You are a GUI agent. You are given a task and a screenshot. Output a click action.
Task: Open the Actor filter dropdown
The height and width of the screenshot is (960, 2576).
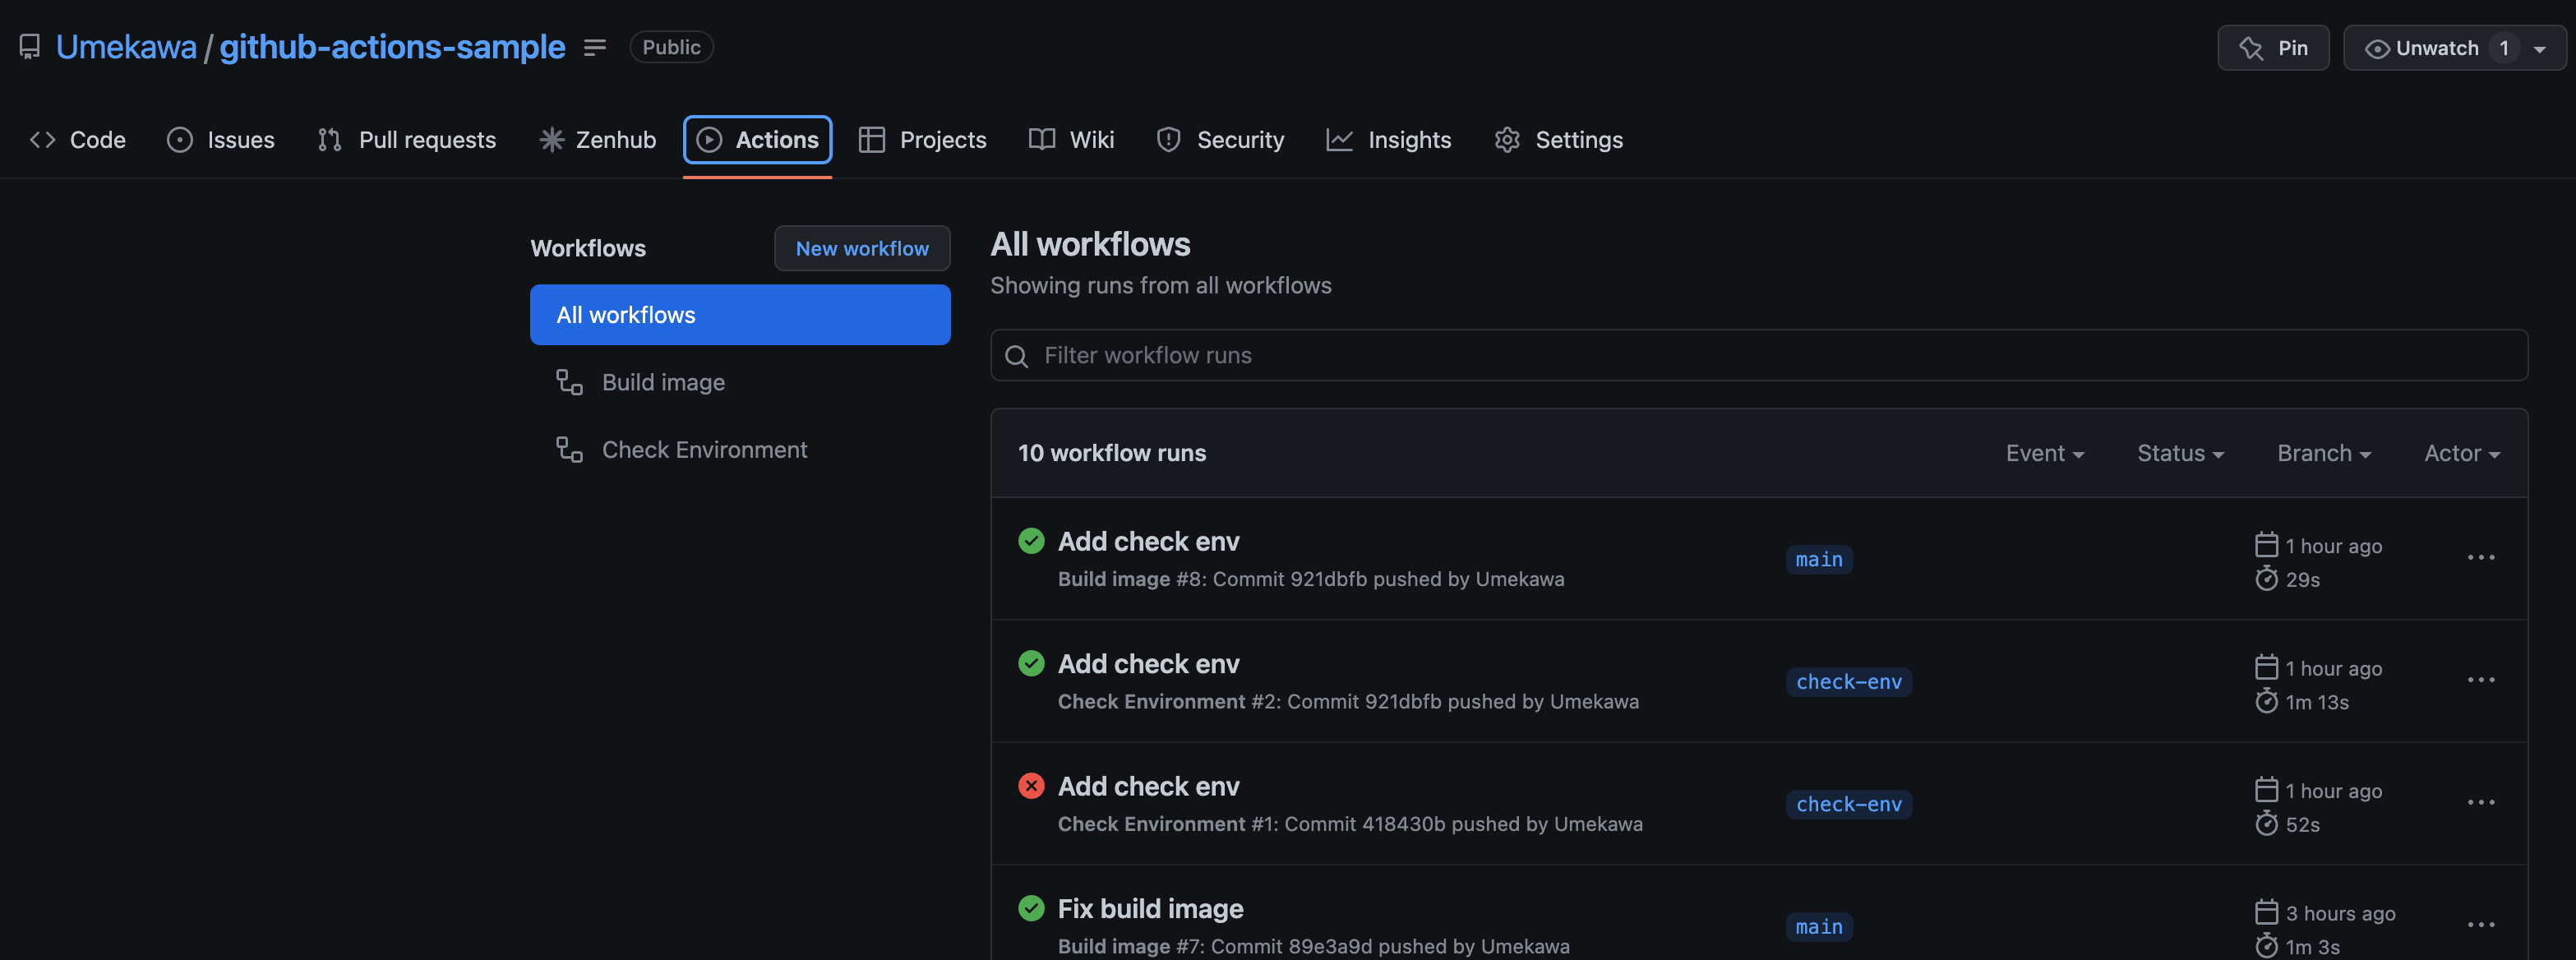(x=2461, y=453)
